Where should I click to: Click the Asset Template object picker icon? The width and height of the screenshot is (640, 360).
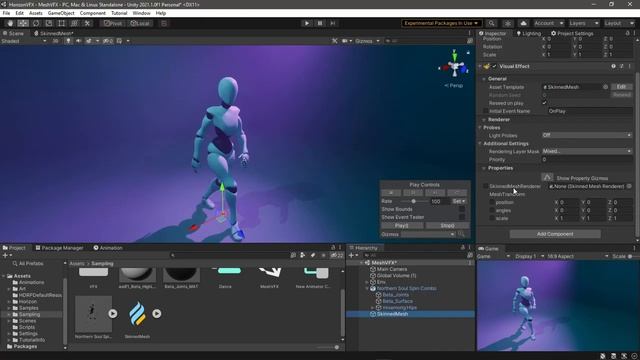(605, 87)
